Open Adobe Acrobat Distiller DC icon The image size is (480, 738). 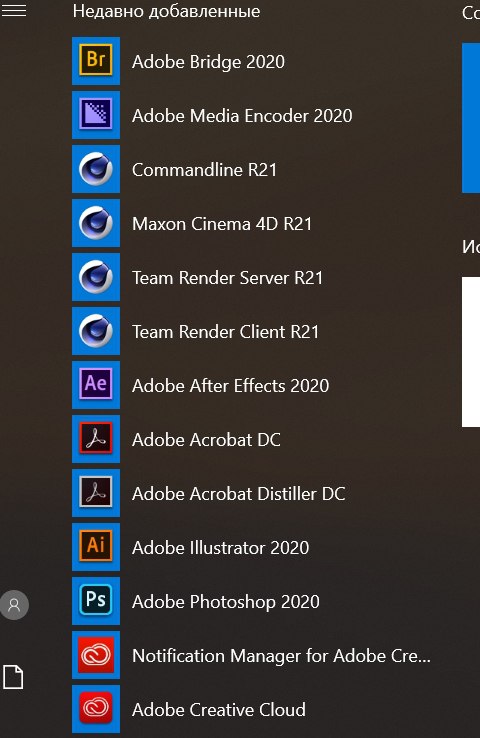[x=96, y=493]
